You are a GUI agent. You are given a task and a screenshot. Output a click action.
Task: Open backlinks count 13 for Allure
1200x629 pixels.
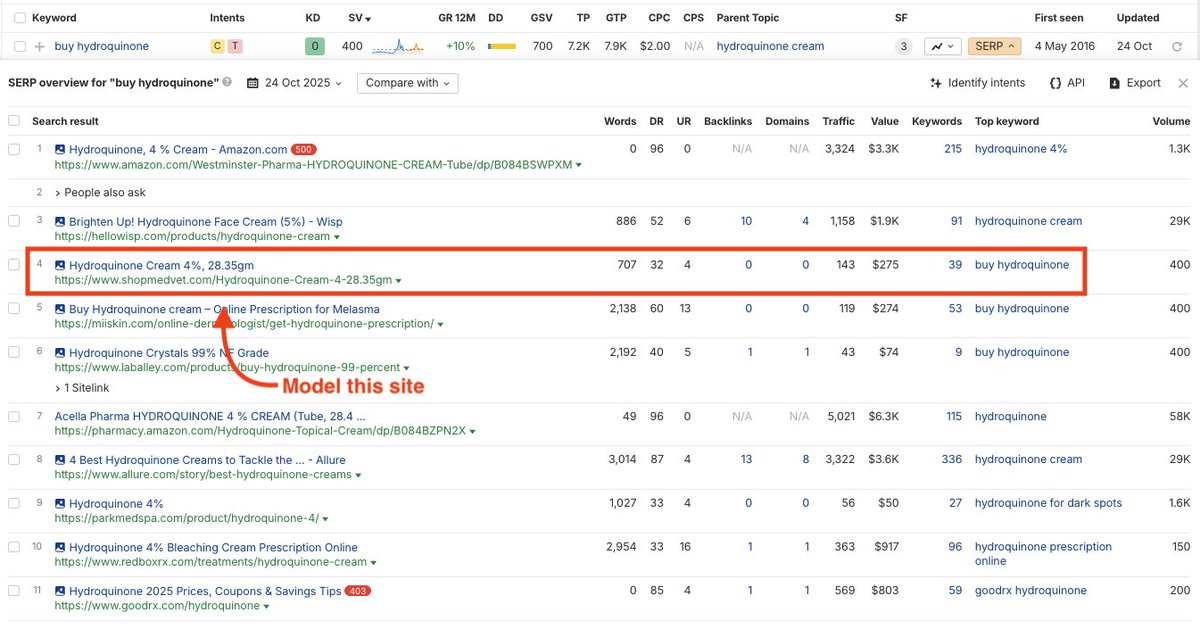tap(745, 459)
